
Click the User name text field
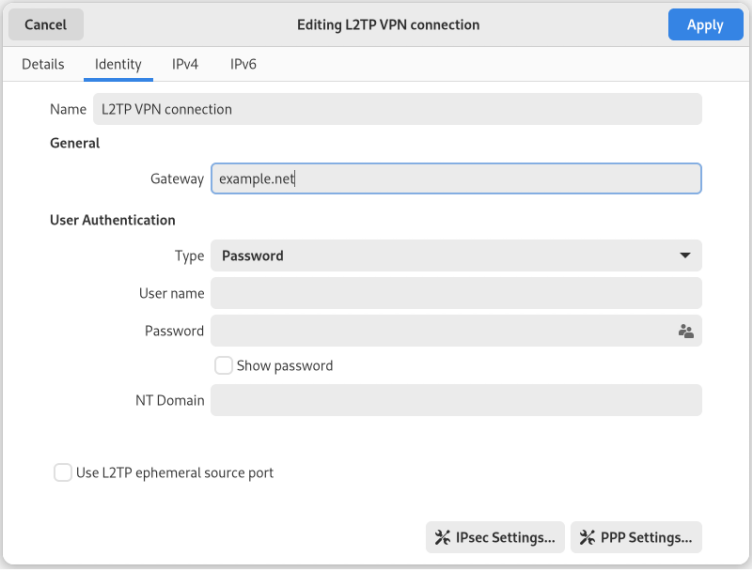(456, 294)
